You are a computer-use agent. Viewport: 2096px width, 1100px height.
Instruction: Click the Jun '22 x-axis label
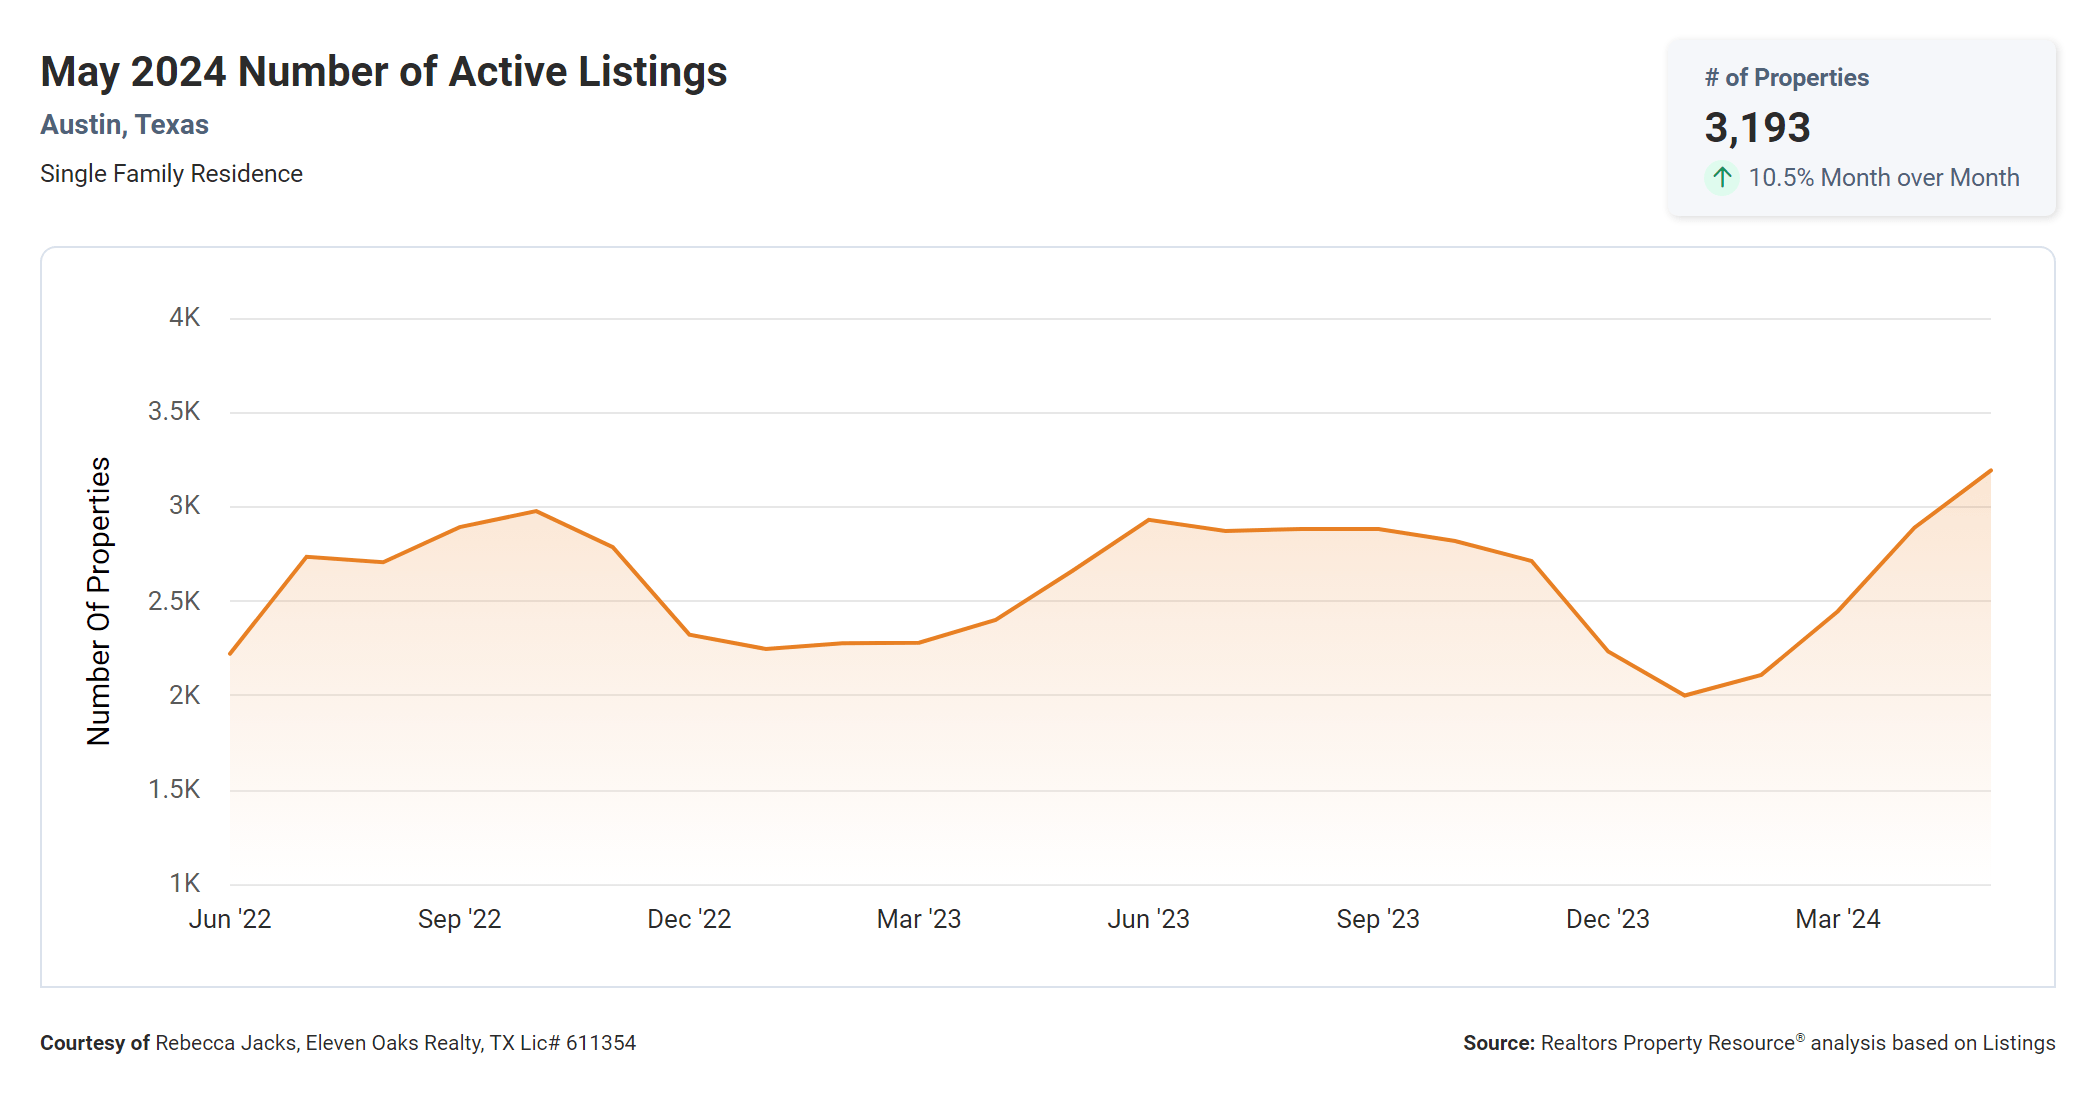pos(230,919)
